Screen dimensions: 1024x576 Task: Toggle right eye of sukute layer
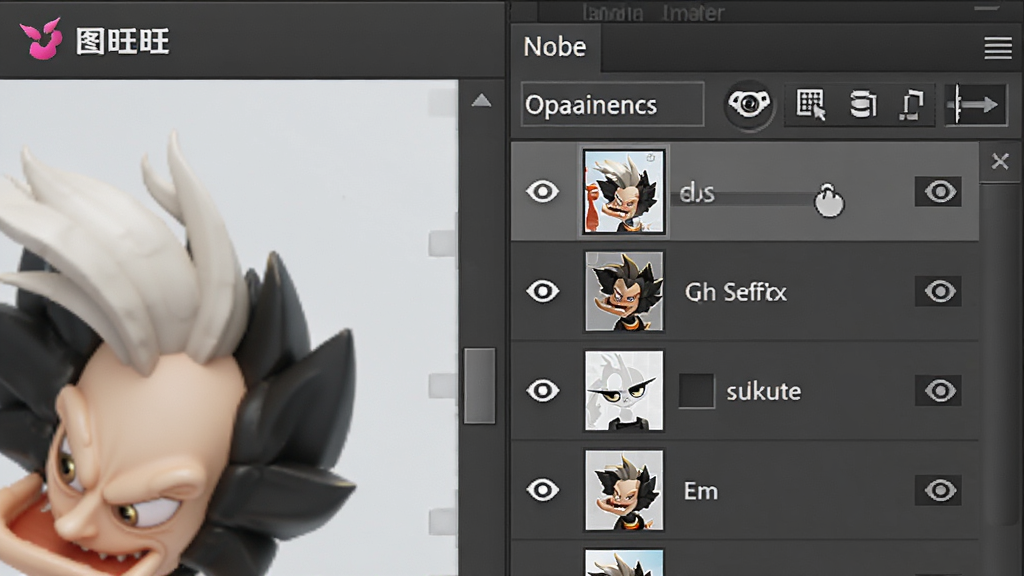(938, 391)
